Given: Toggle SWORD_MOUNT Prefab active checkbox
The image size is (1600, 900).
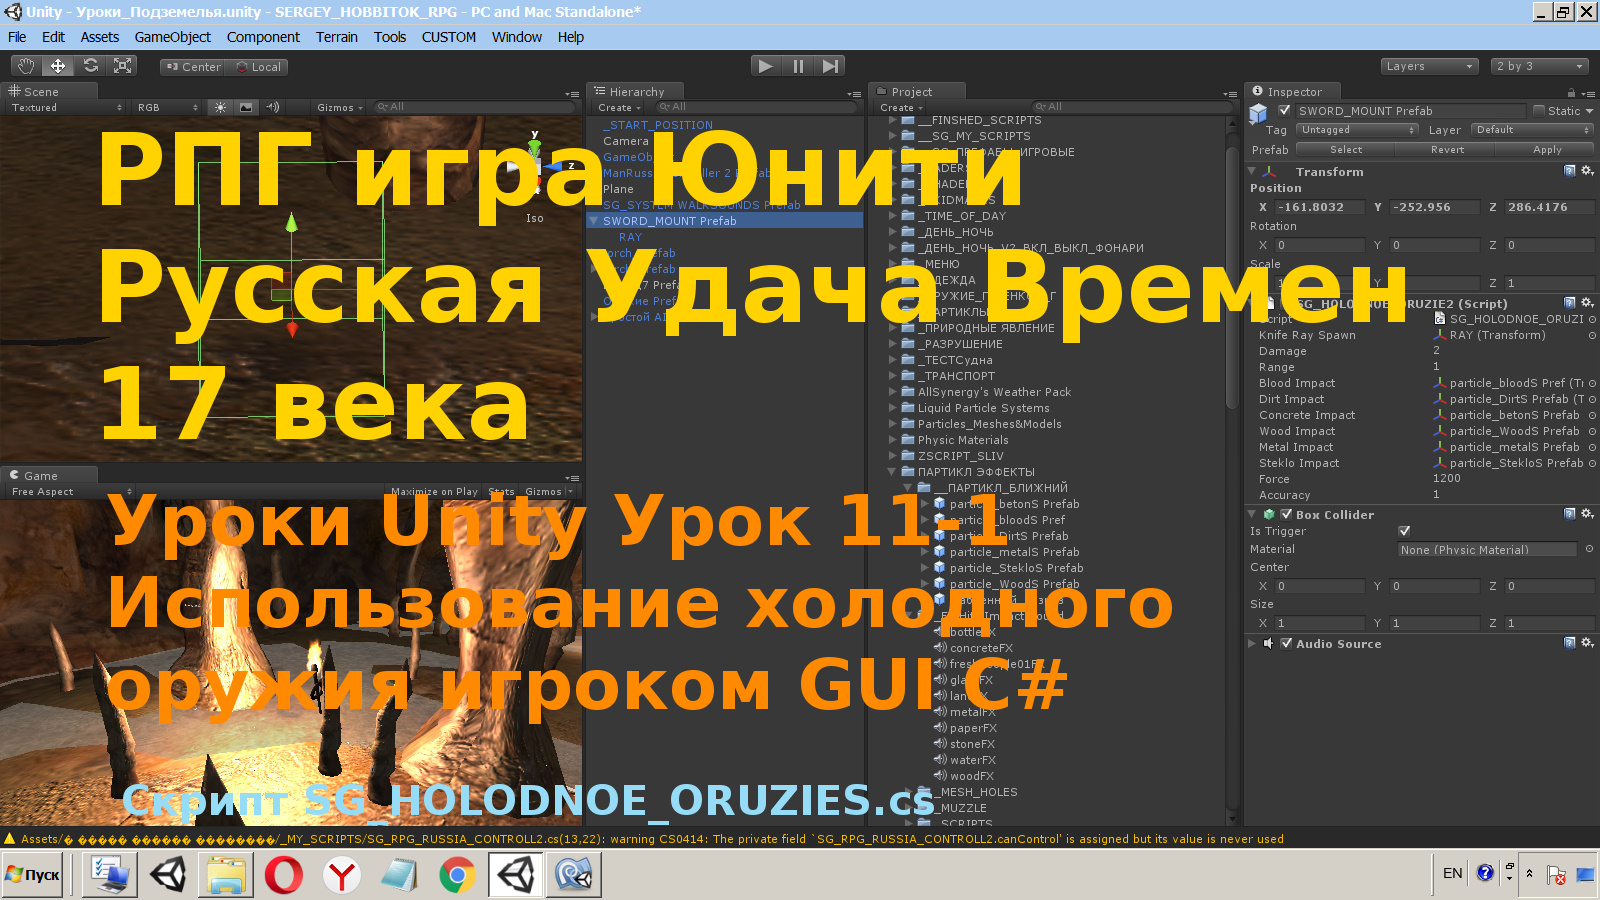Looking at the screenshot, I should [1284, 111].
